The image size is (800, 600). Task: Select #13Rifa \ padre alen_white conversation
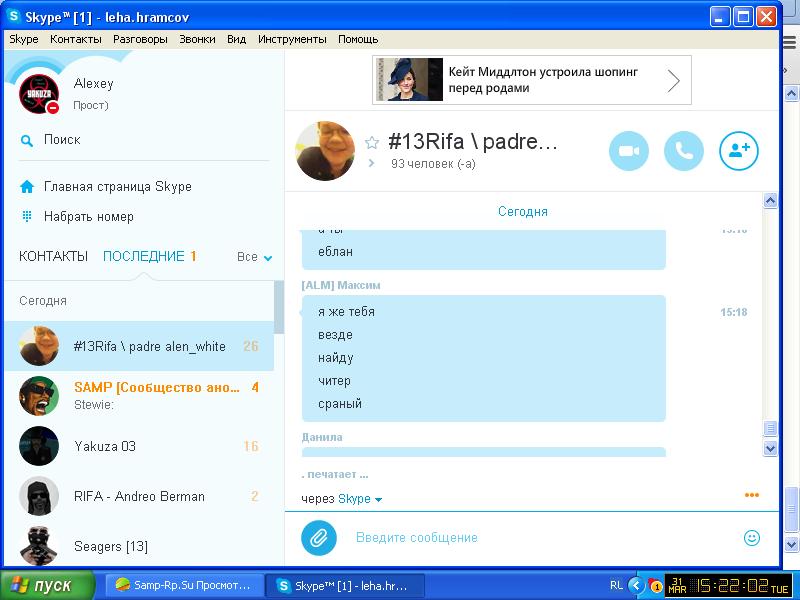139,346
